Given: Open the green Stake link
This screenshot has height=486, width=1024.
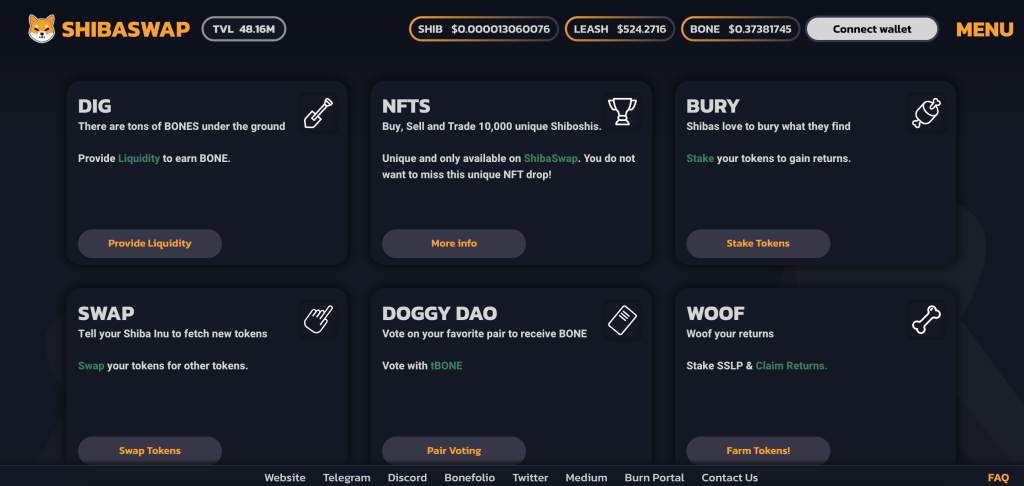Looking at the screenshot, I should pyautogui.click(x=700, y=158).
